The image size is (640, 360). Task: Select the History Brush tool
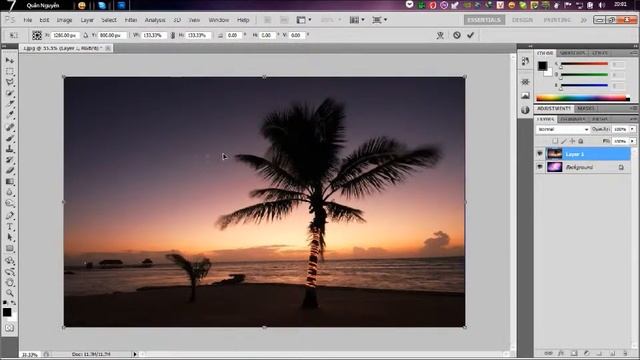[x=10, y=160]
